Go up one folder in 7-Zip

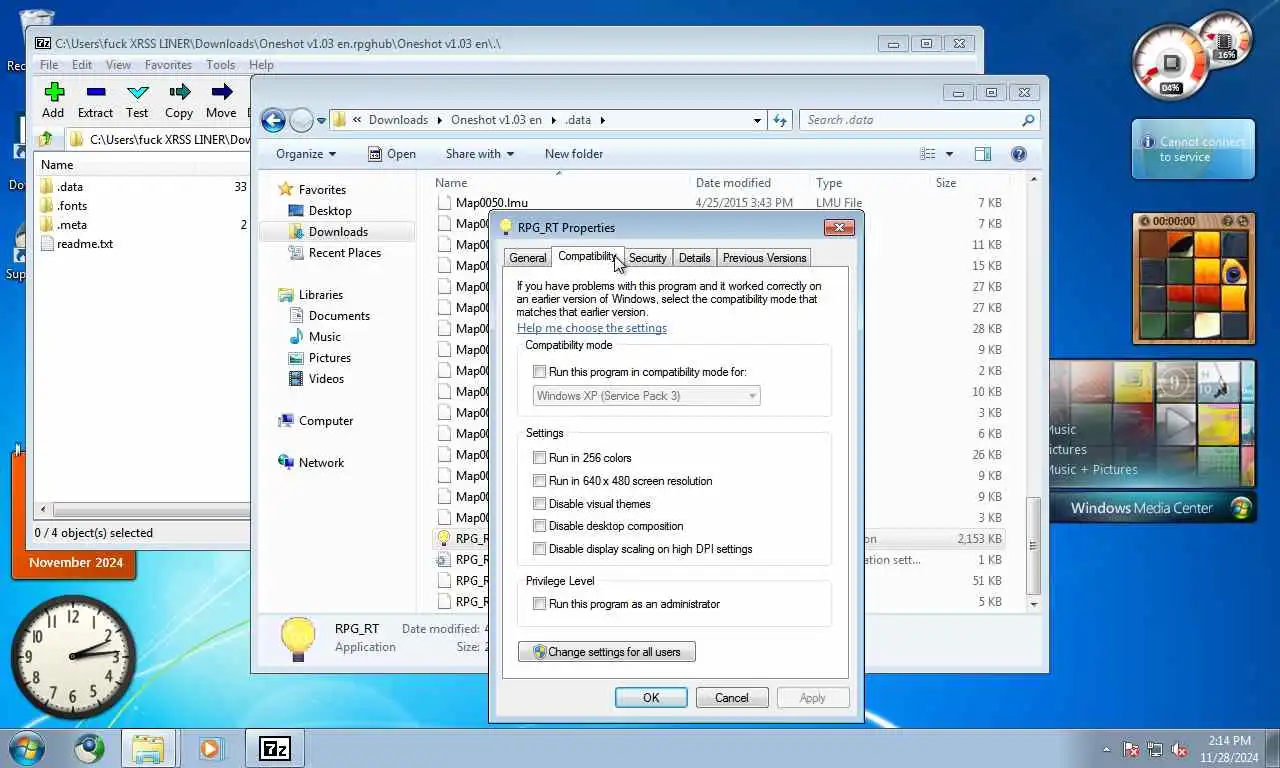pos(45,139)
